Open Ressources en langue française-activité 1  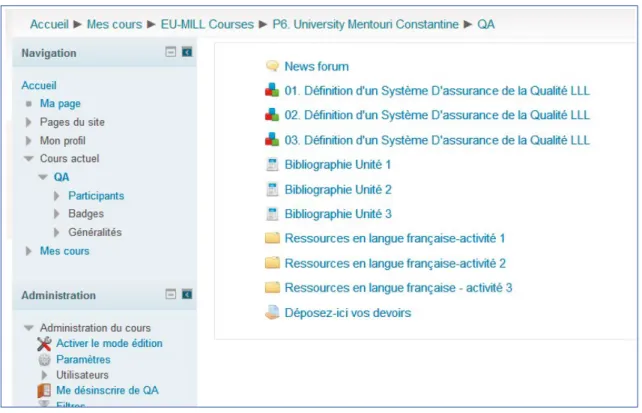point(395,238)
